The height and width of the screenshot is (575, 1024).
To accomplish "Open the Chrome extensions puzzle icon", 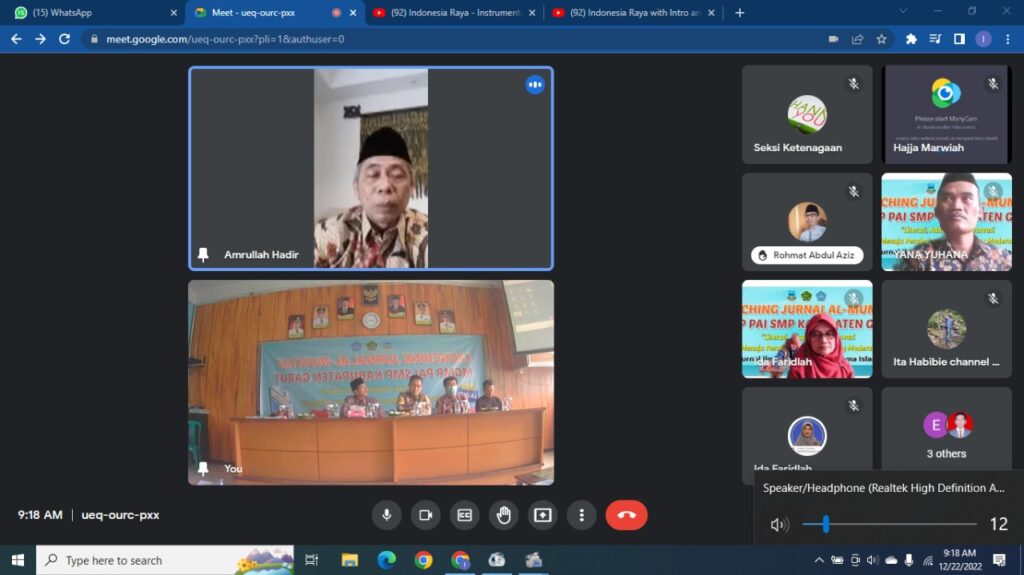I will [x=911, y=39].
